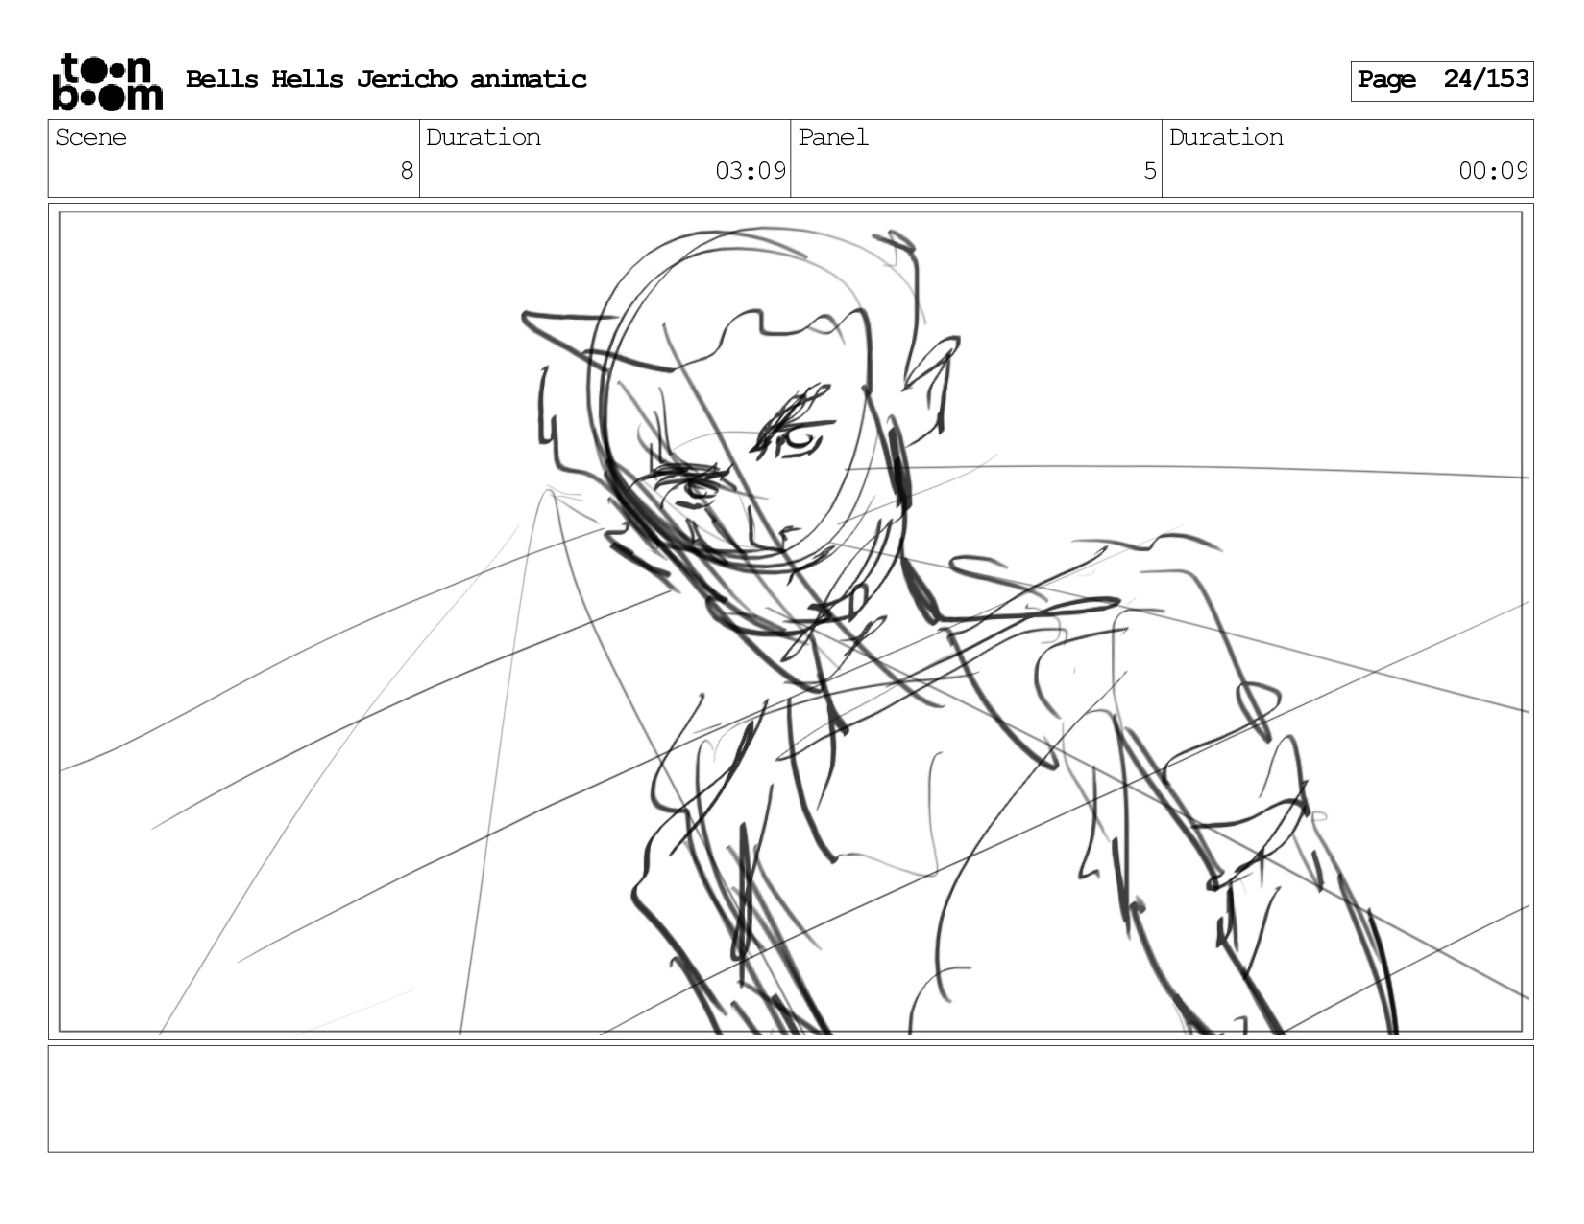Click the panel Duration value 00:09
Image resolution: width=1584 pixels, height=1224 pixels.
pyautogui.click(x=1492, y=171)
